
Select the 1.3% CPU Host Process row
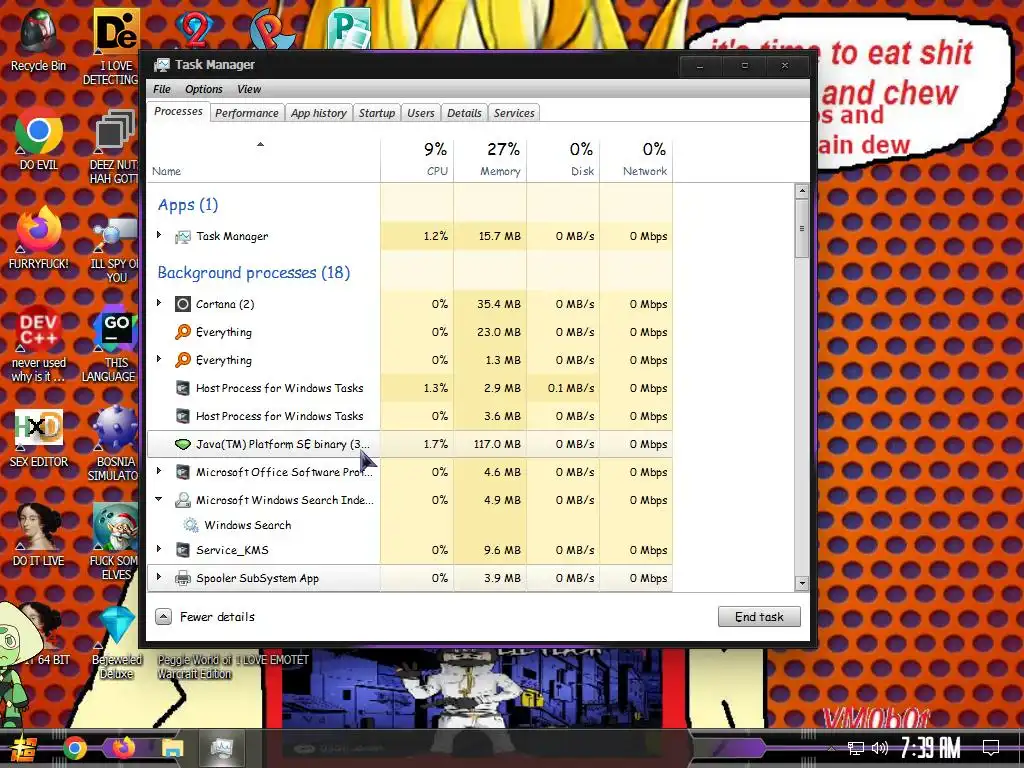tap(410, 388)
